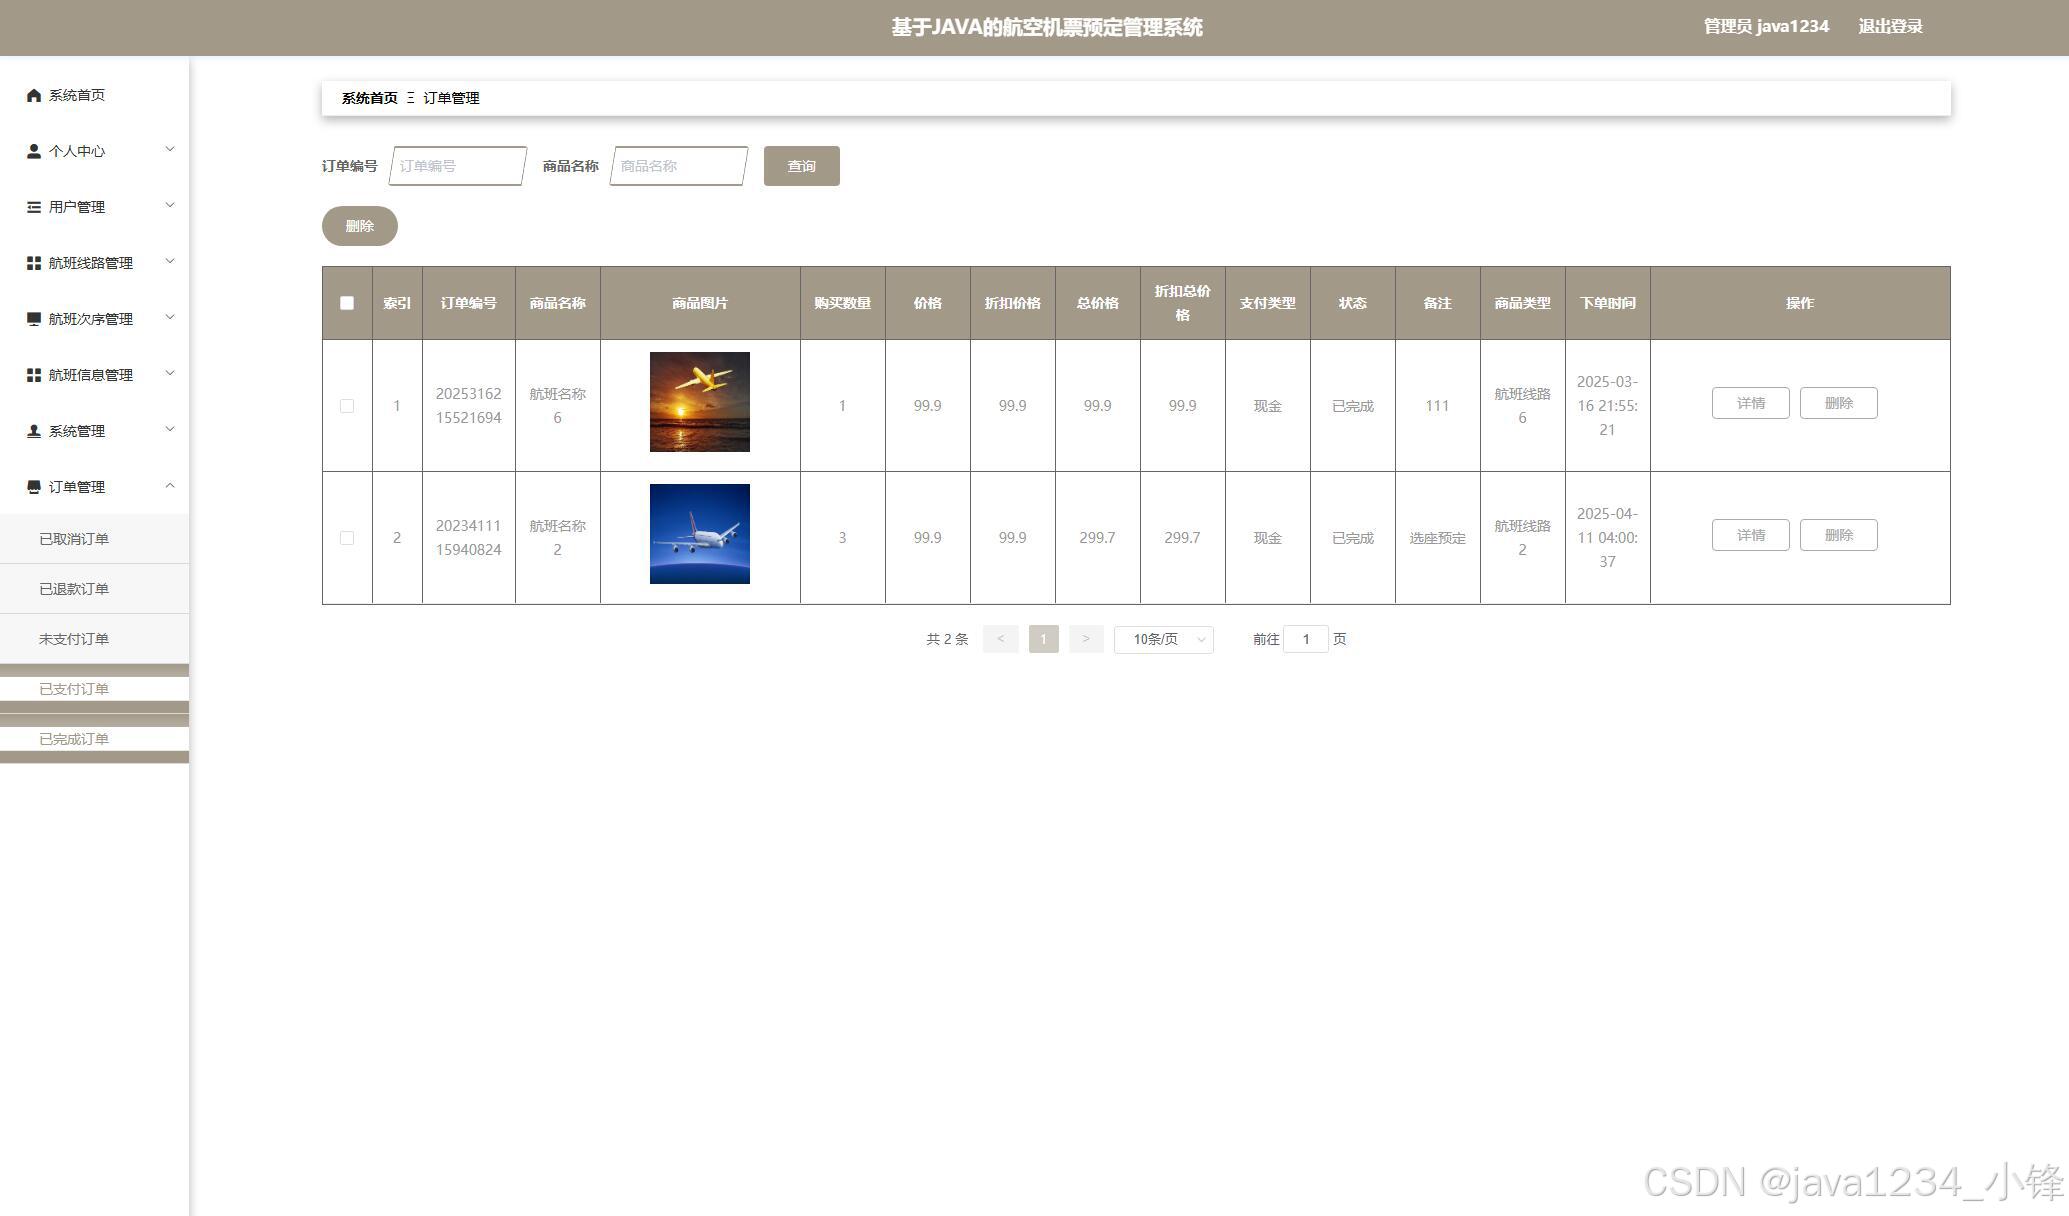This screenshot has width=2069, height=1216.
Task: Open the 已取消订单 submenu item
Action: pos(74,539)
